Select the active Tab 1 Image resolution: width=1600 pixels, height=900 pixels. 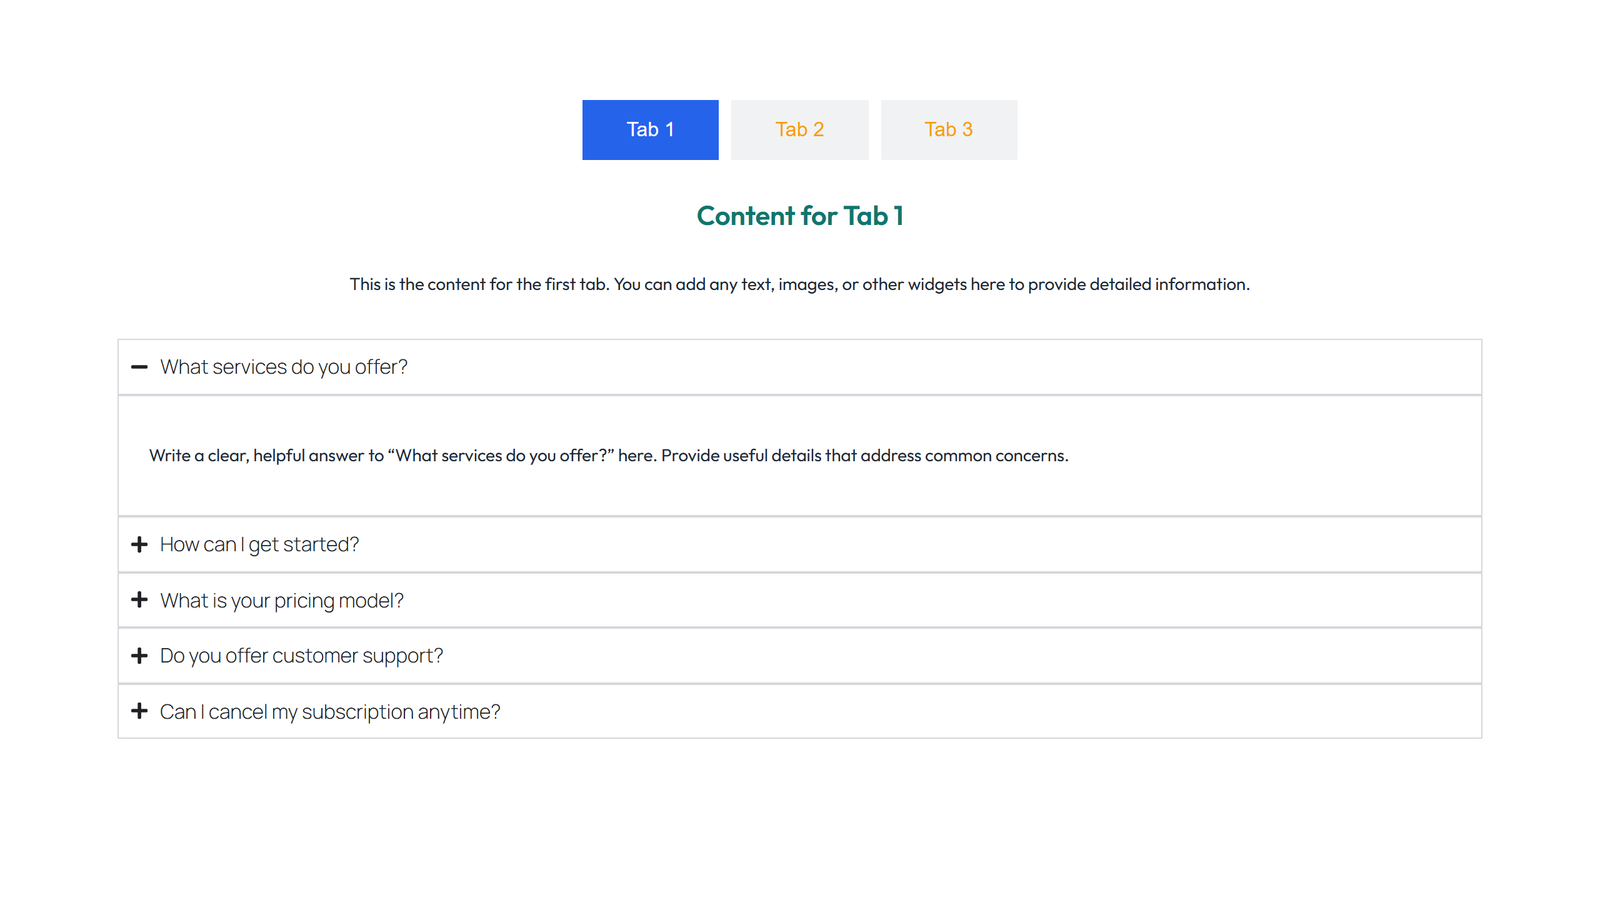click(x=650, y=129)
